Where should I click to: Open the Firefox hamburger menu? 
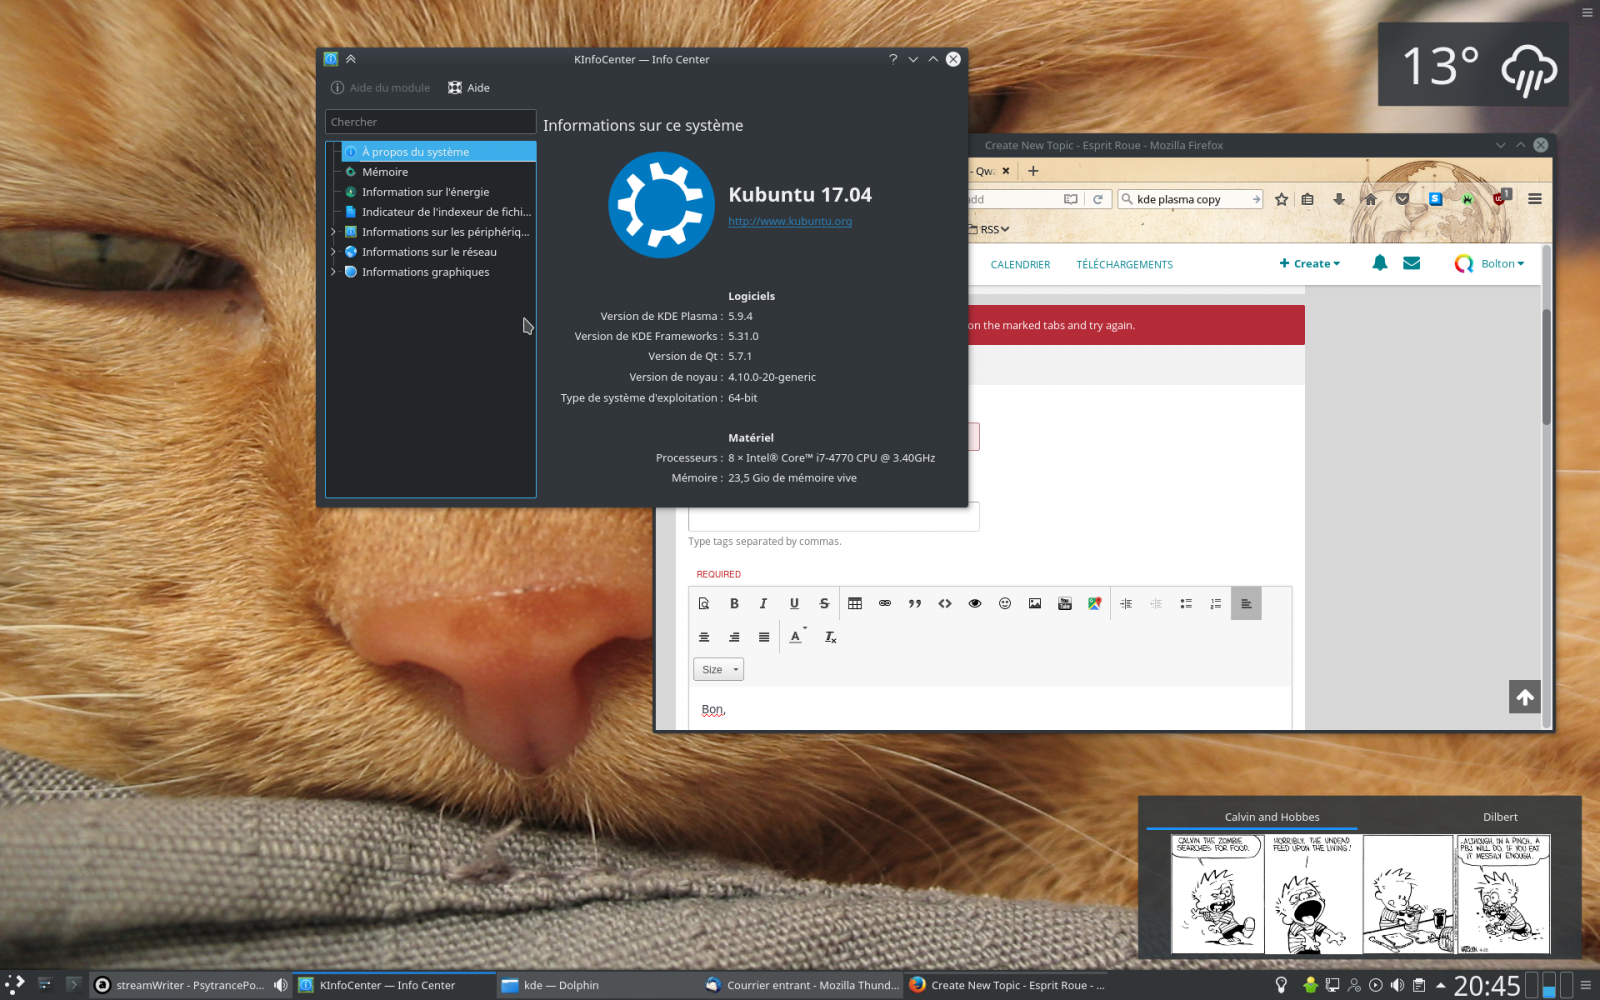pyautogui.click(x=1535, y=199)
